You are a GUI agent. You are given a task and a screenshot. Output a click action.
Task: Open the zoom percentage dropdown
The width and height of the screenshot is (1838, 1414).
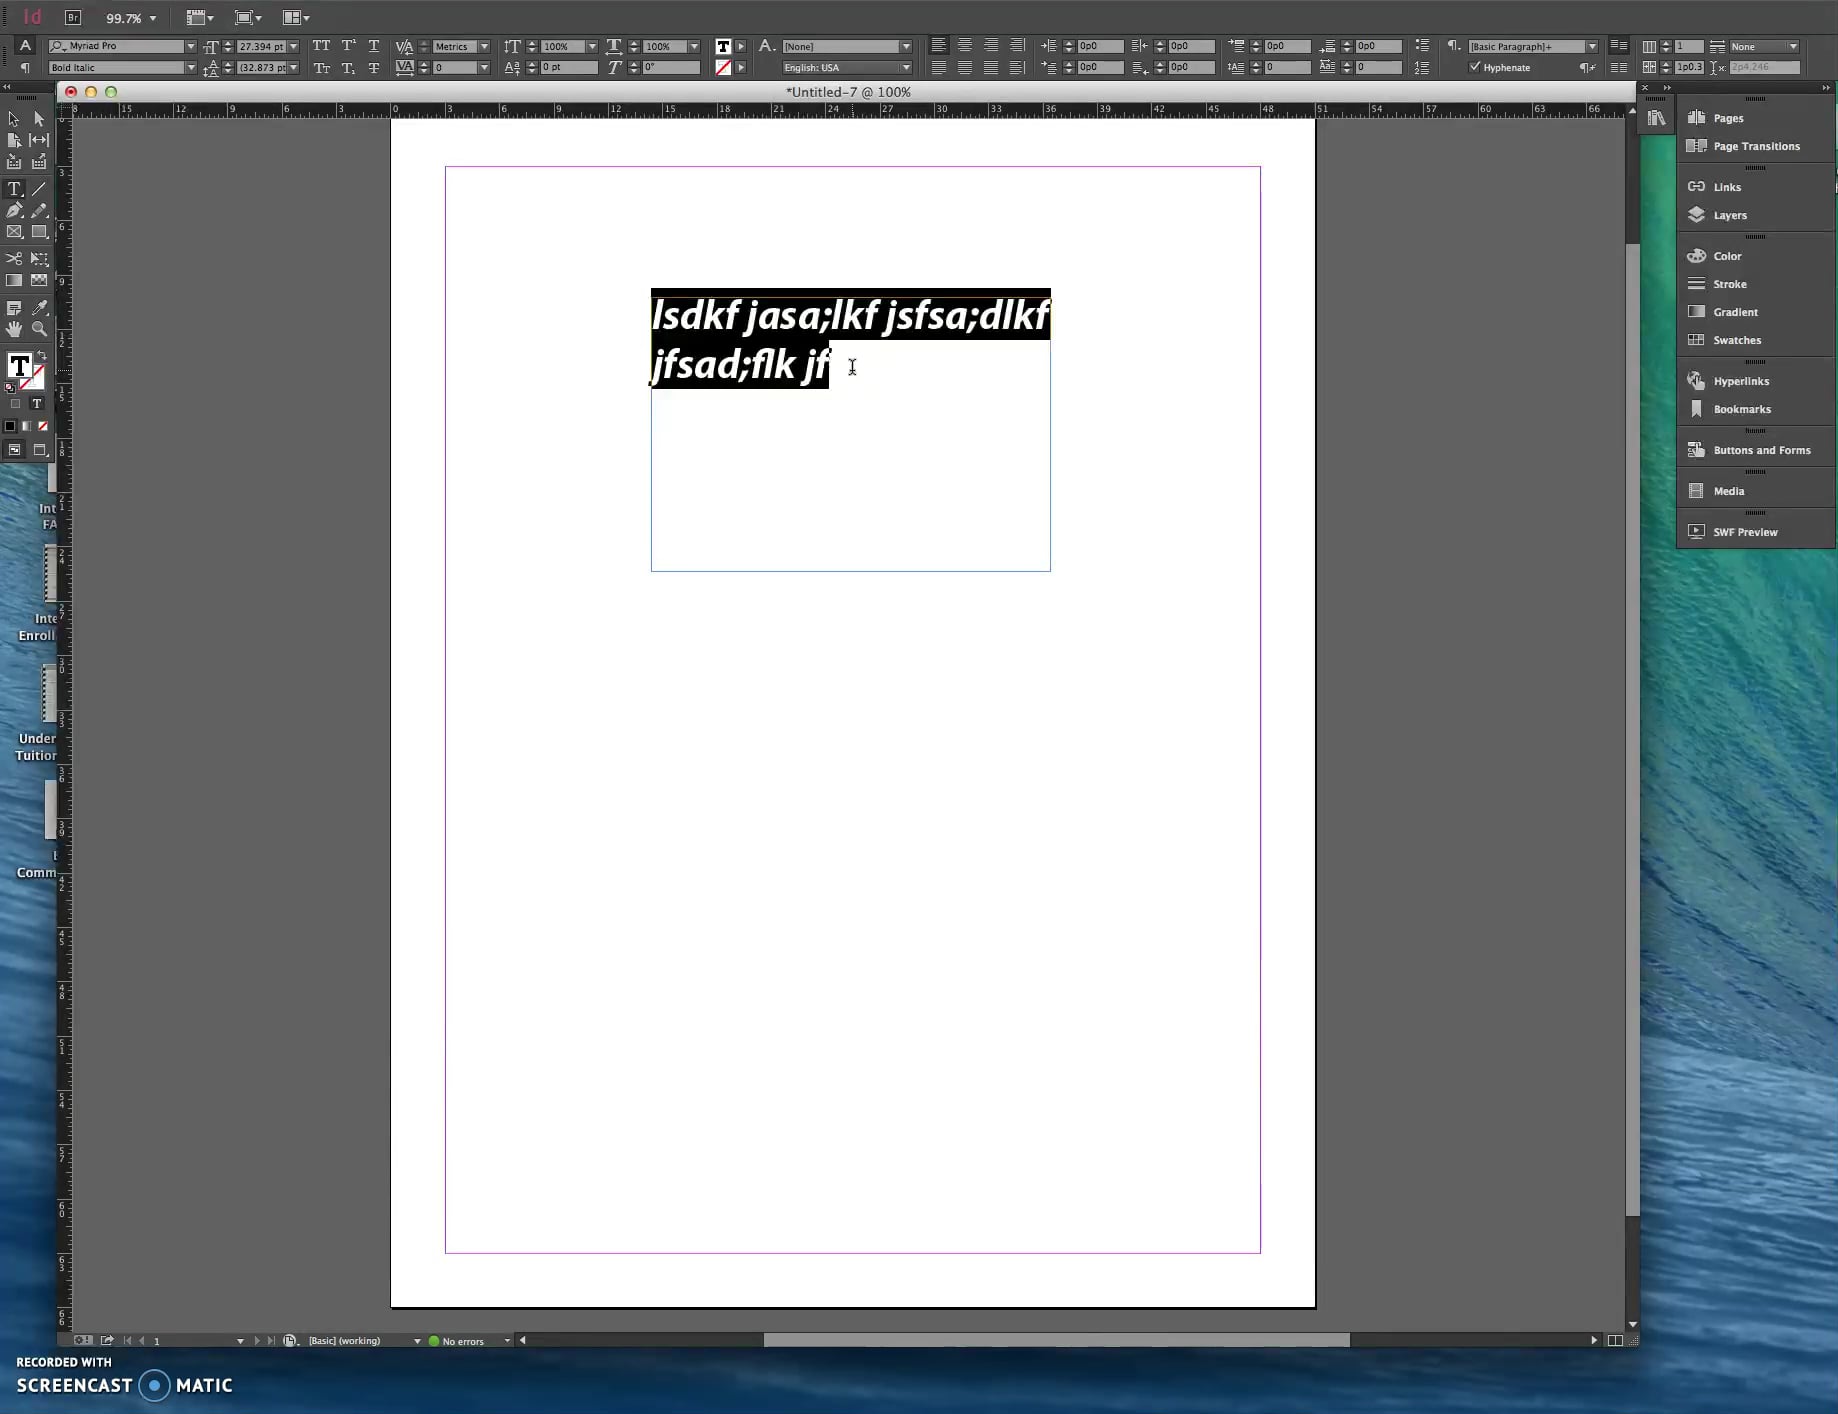(x=155, y=18)
